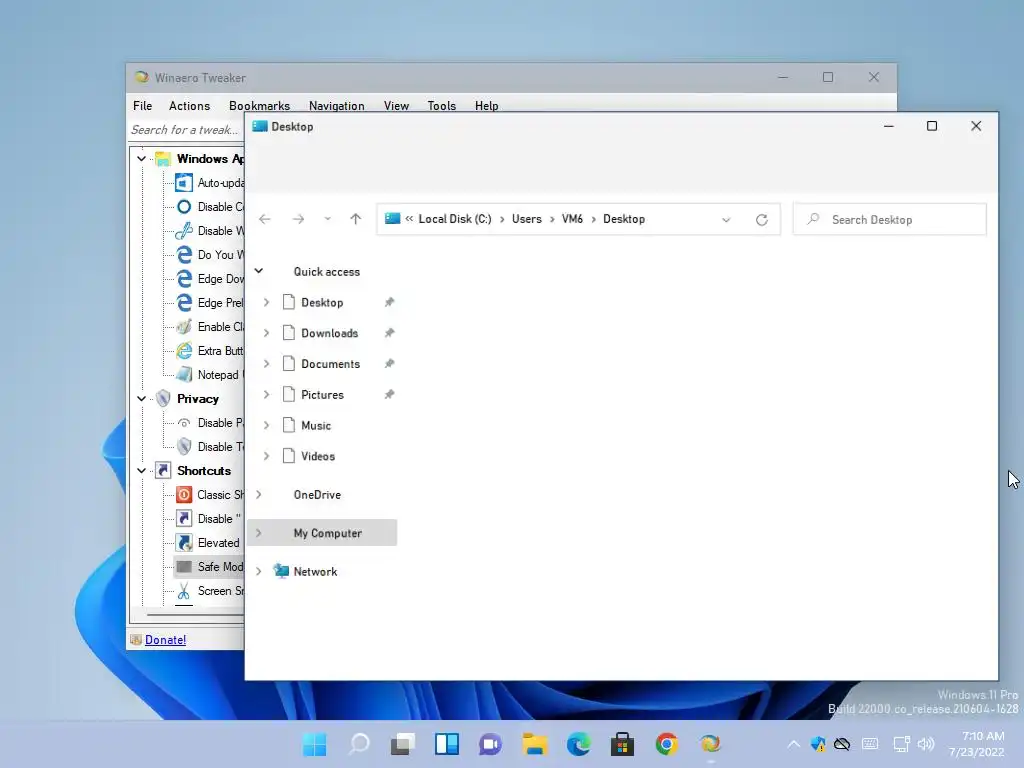Screen dimensions: 1024x768
Task: Collapse Shortcuts category in Winaero tree
Action: pyautogui.click(x=141, y=470)
